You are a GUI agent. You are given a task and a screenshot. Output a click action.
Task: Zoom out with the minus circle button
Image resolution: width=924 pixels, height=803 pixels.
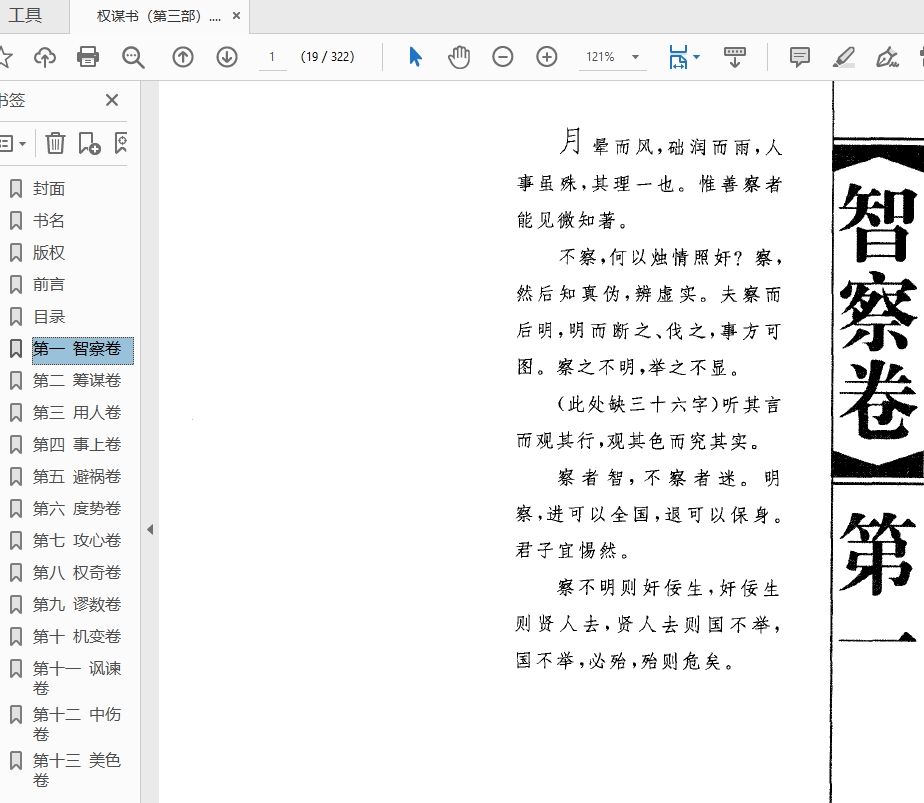tap(503, 57)
